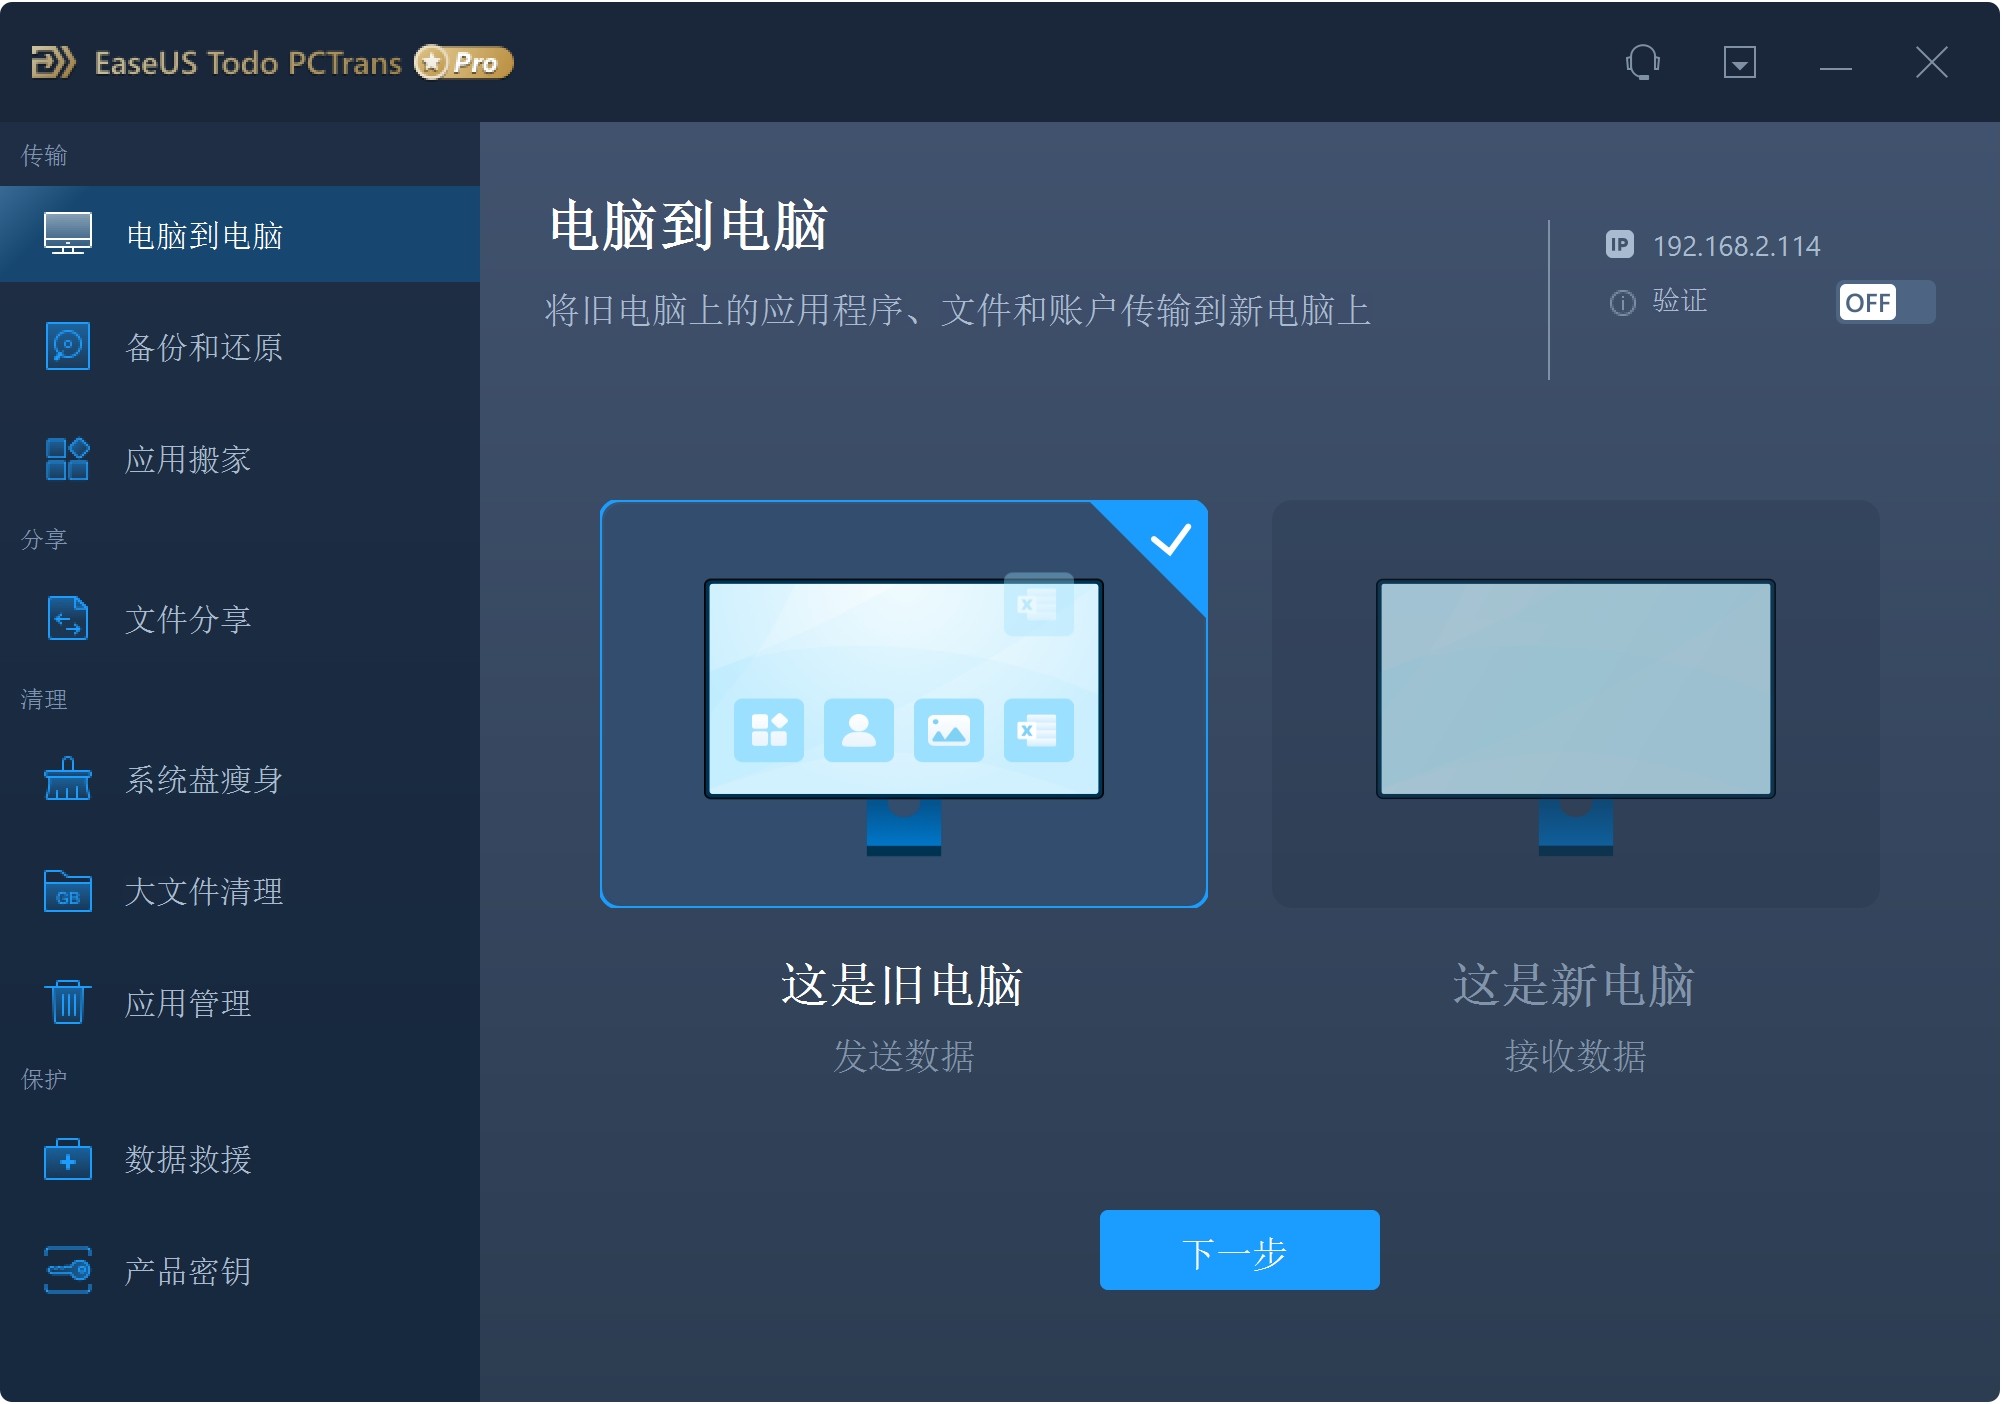The height and width of the screenshot is (1404, 2002).
Task: Click the 产品密钥 key icon
Action: 68,1270
